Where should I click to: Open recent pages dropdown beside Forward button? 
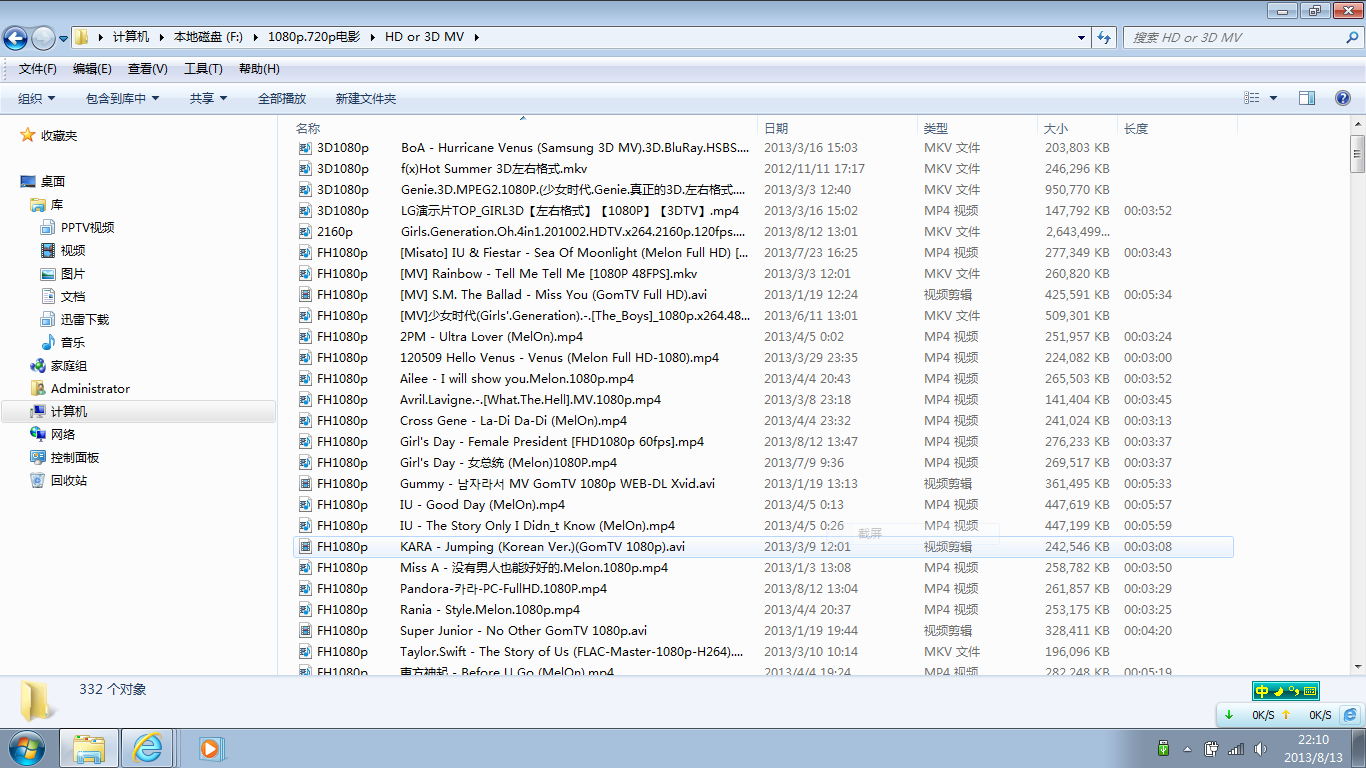click(x=64, y=38)
